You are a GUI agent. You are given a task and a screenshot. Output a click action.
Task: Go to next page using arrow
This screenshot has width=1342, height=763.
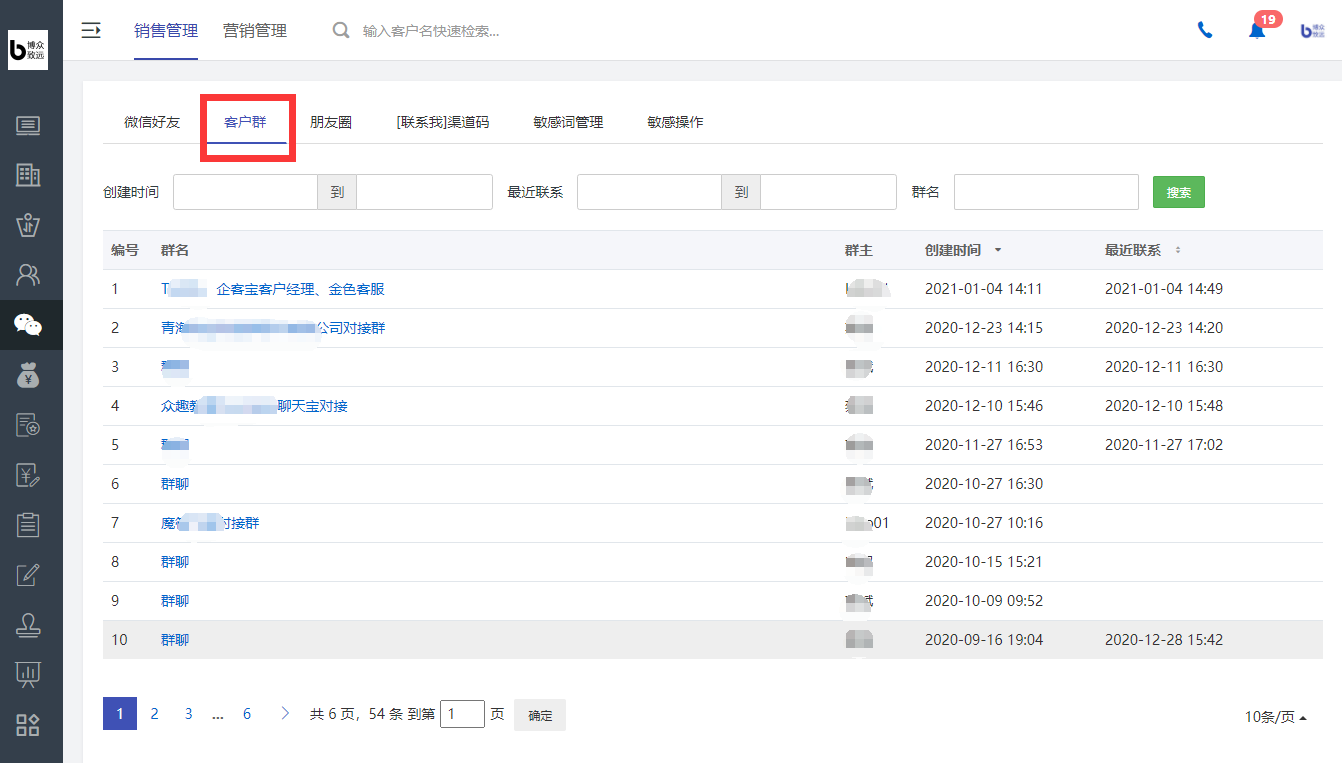click(x=285, y=714)
